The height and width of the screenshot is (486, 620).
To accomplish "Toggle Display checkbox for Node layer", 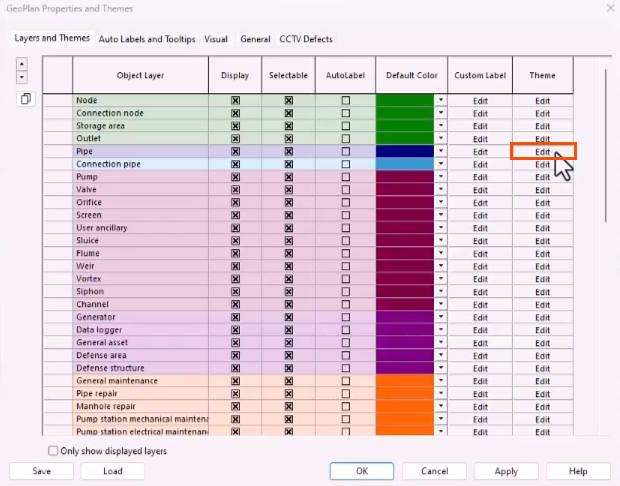I will [235, 100].
